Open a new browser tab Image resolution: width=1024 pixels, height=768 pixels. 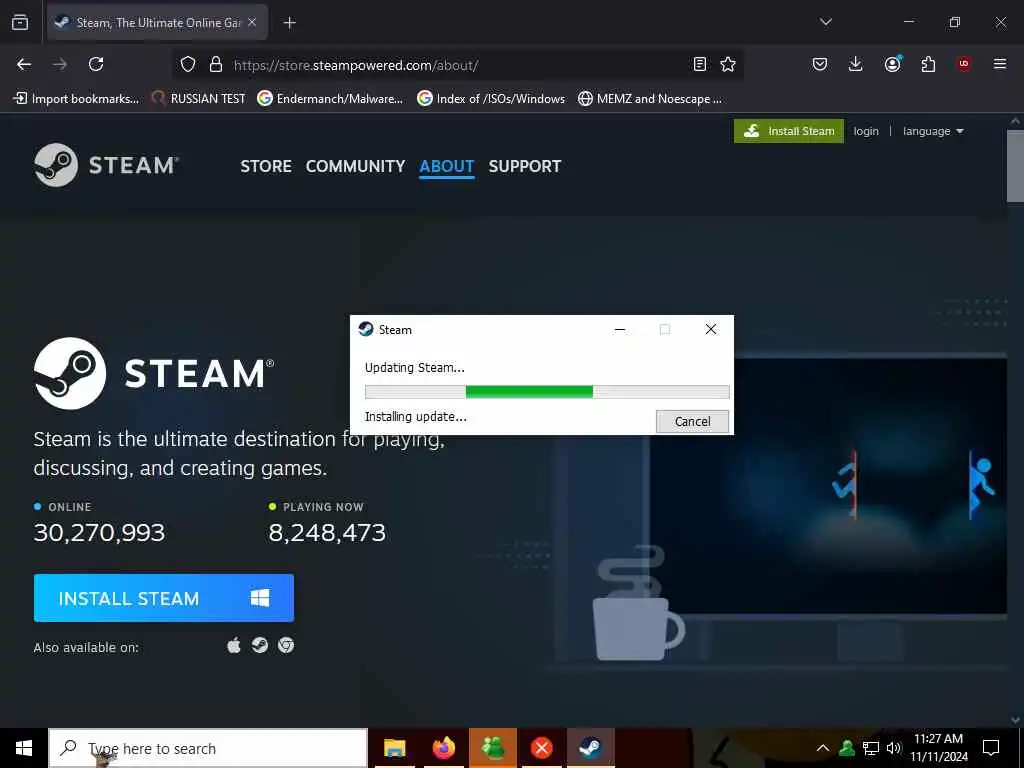pos(289,23)
